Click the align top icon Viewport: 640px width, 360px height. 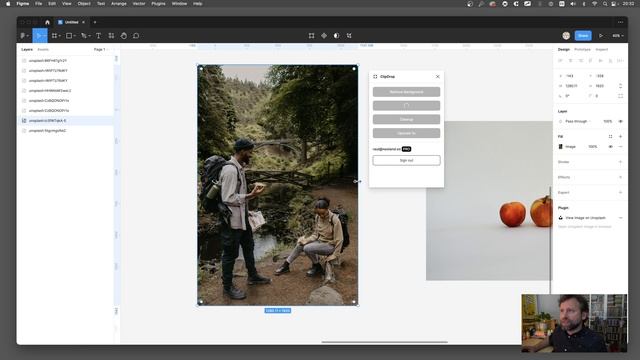[x=591, y=61]
